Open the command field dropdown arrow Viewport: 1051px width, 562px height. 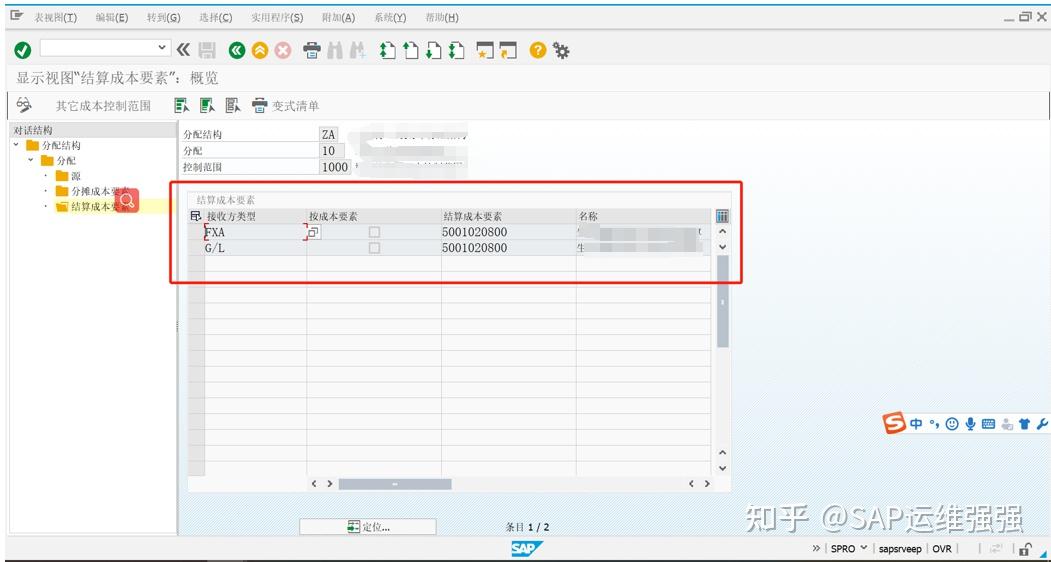[x=162, y=48]
